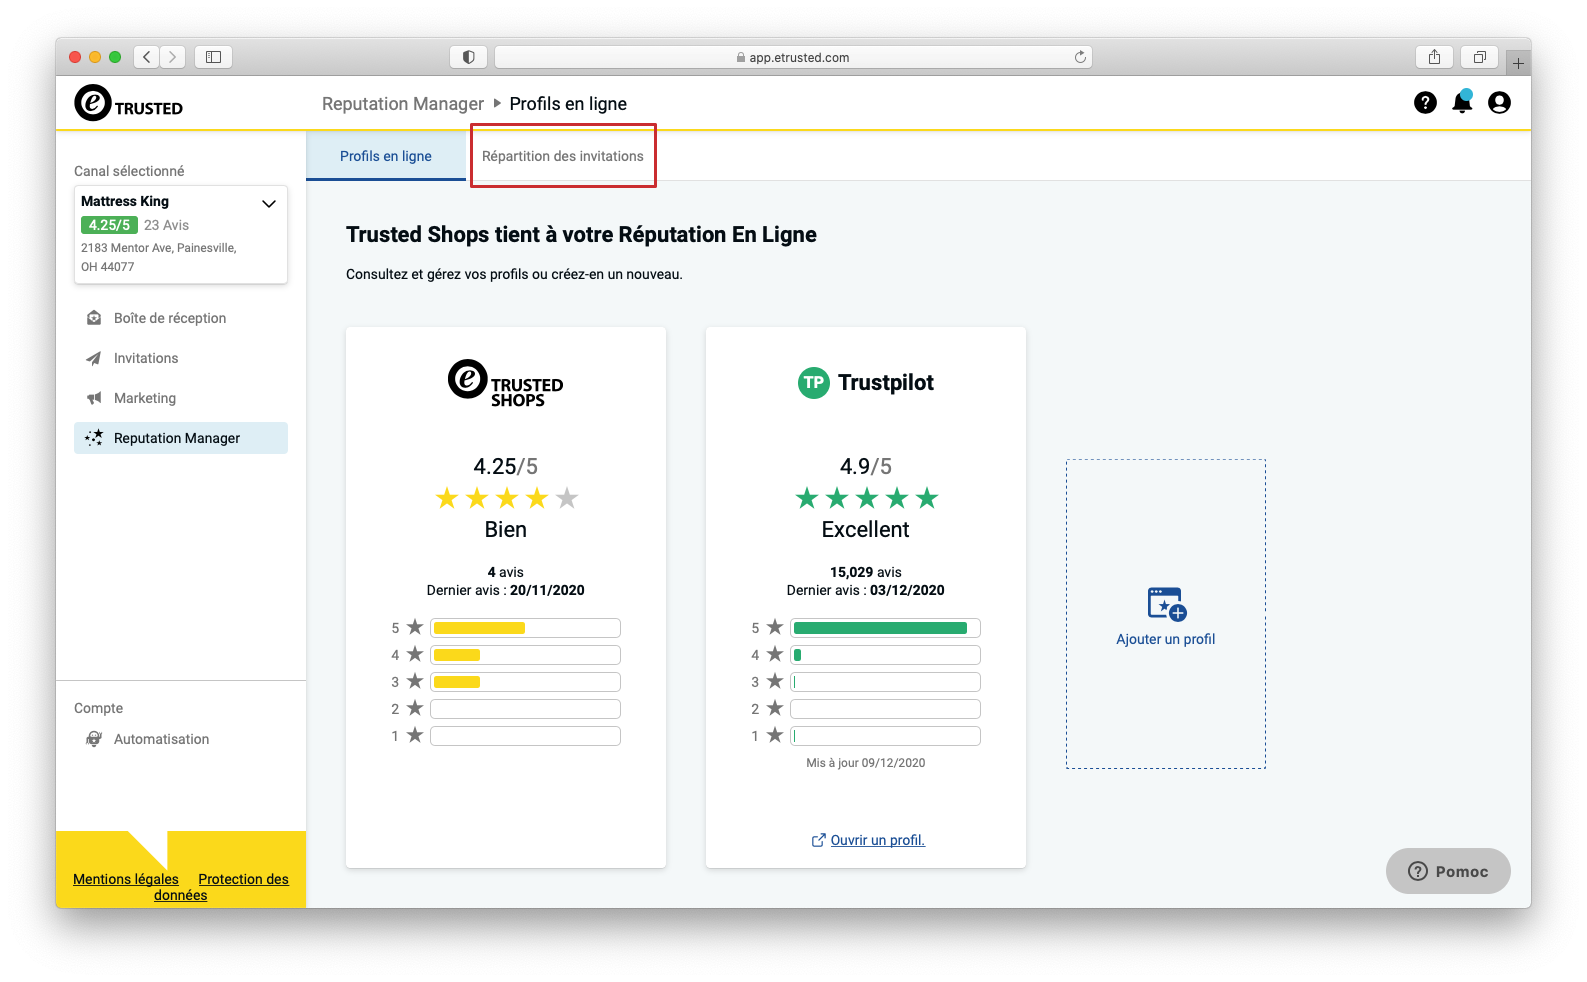Click the Trustpilot 5-star progress bar
This screenshot has width=1587, height=982.
pos(886,628)
